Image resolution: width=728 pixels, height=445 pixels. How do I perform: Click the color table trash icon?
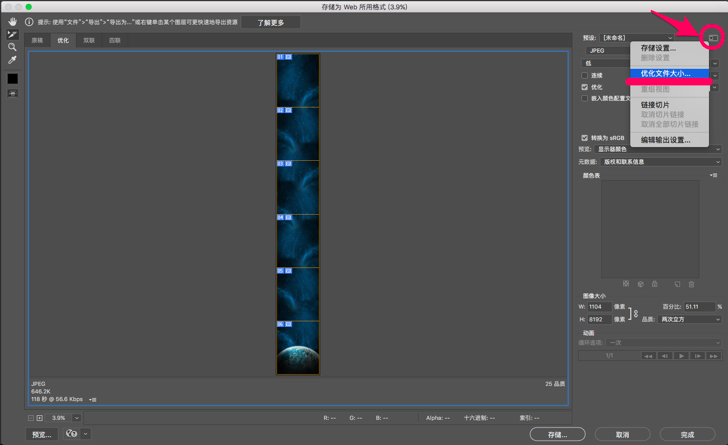[x=691, y=284]
